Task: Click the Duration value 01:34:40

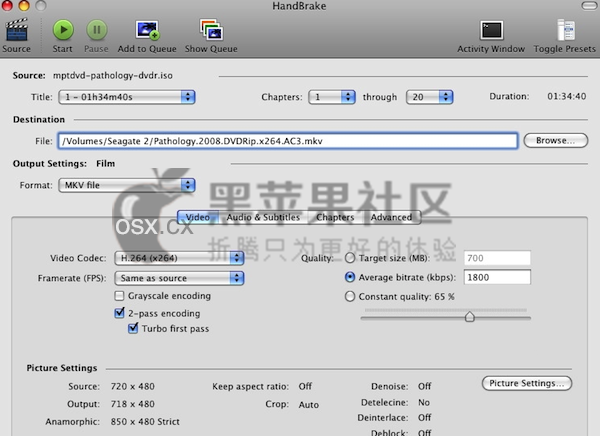Action: [566, 96]
